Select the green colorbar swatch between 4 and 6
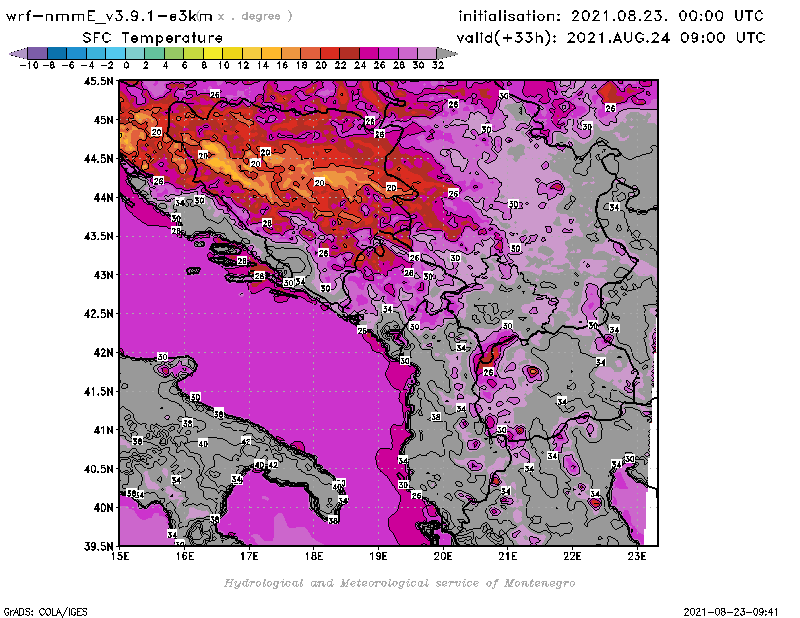 (174, 53)
